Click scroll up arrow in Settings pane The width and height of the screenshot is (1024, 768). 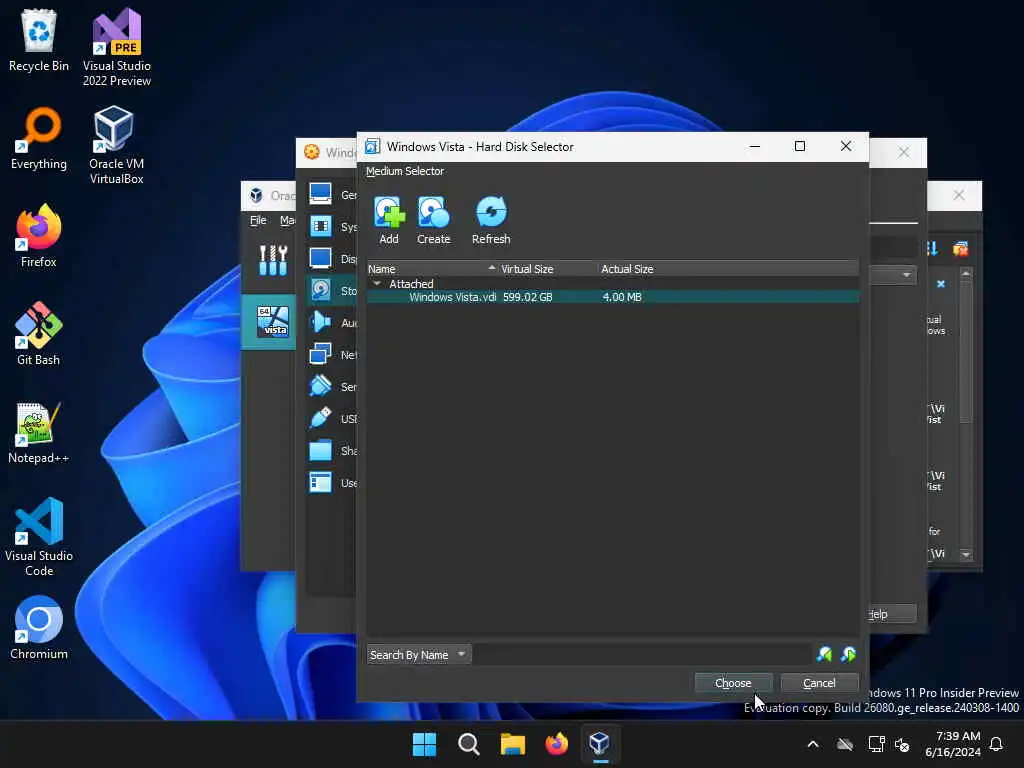(966, 274)
